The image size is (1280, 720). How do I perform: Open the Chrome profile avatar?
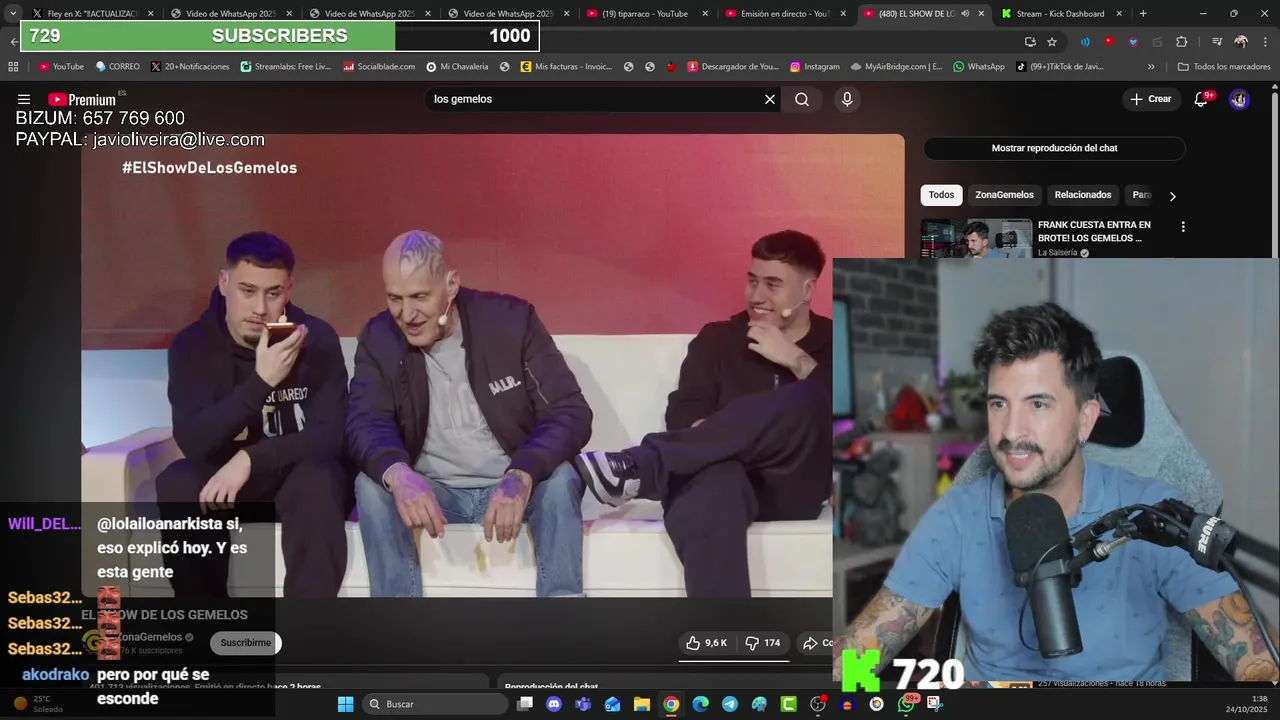pyautogui.click(x=1241, y=42)
